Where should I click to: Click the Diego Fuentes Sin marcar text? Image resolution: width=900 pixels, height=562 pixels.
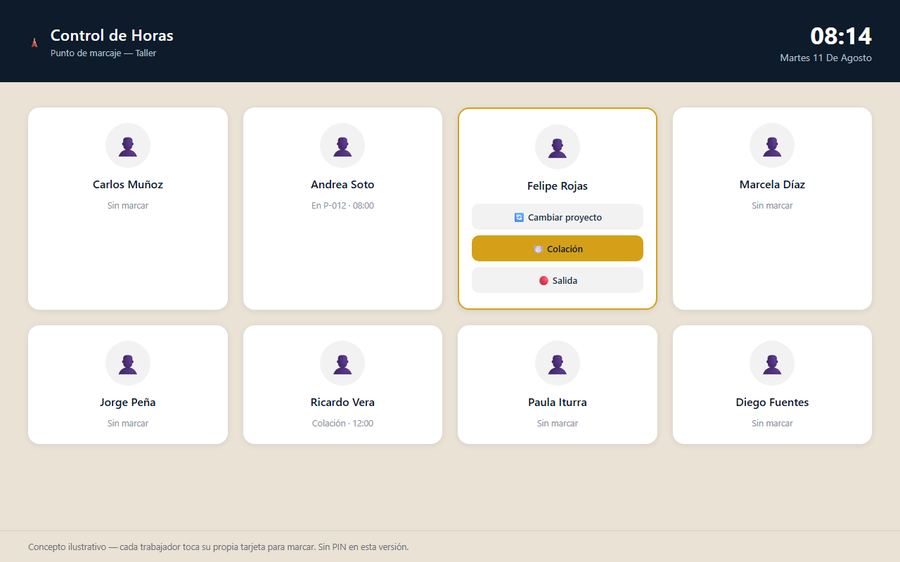[x=772, y=423]
